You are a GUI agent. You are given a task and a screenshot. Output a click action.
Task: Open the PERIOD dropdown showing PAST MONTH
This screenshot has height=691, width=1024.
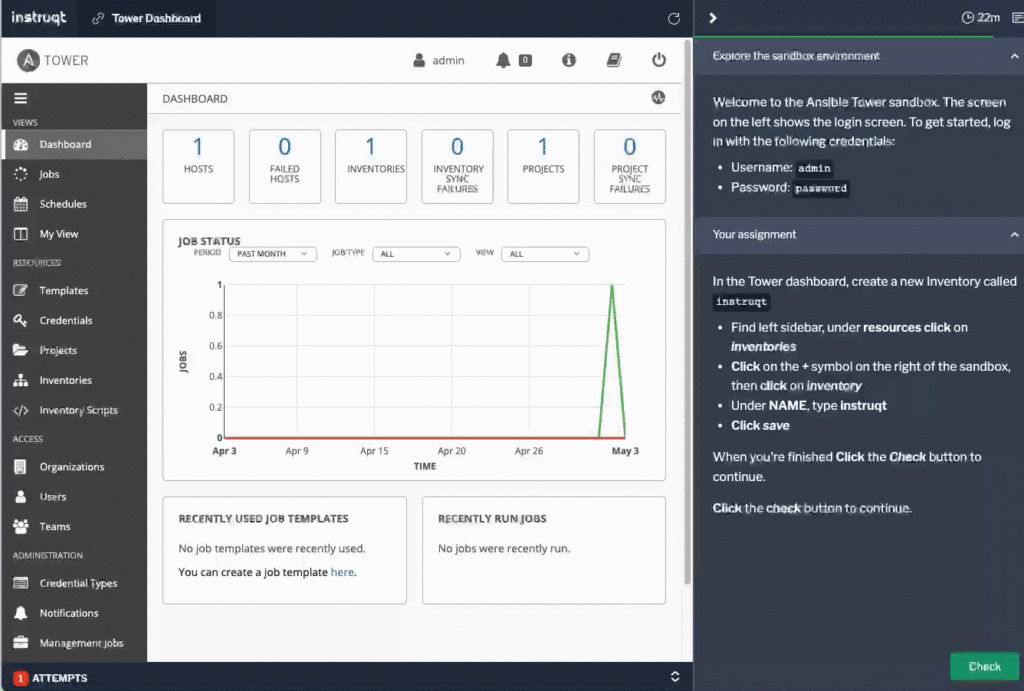pyautogui.click(x=272, y=254)
